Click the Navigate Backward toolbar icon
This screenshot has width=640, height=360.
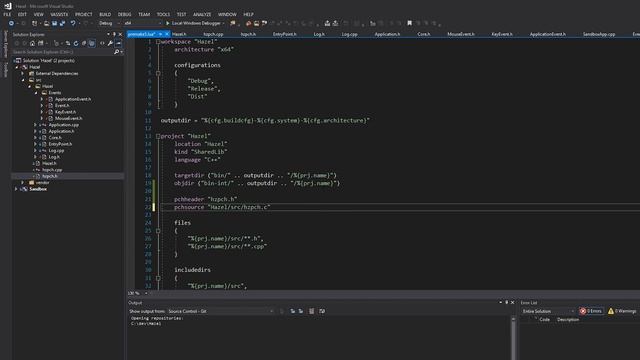[x=11, y=23]
